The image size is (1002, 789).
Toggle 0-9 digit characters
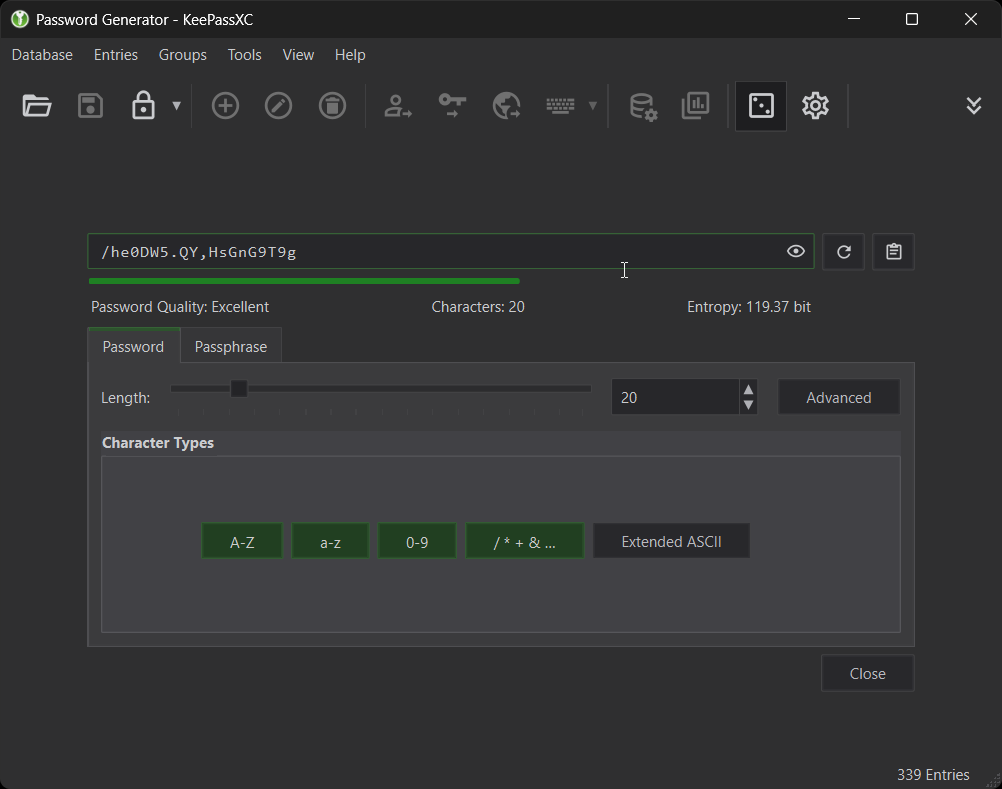417,542
